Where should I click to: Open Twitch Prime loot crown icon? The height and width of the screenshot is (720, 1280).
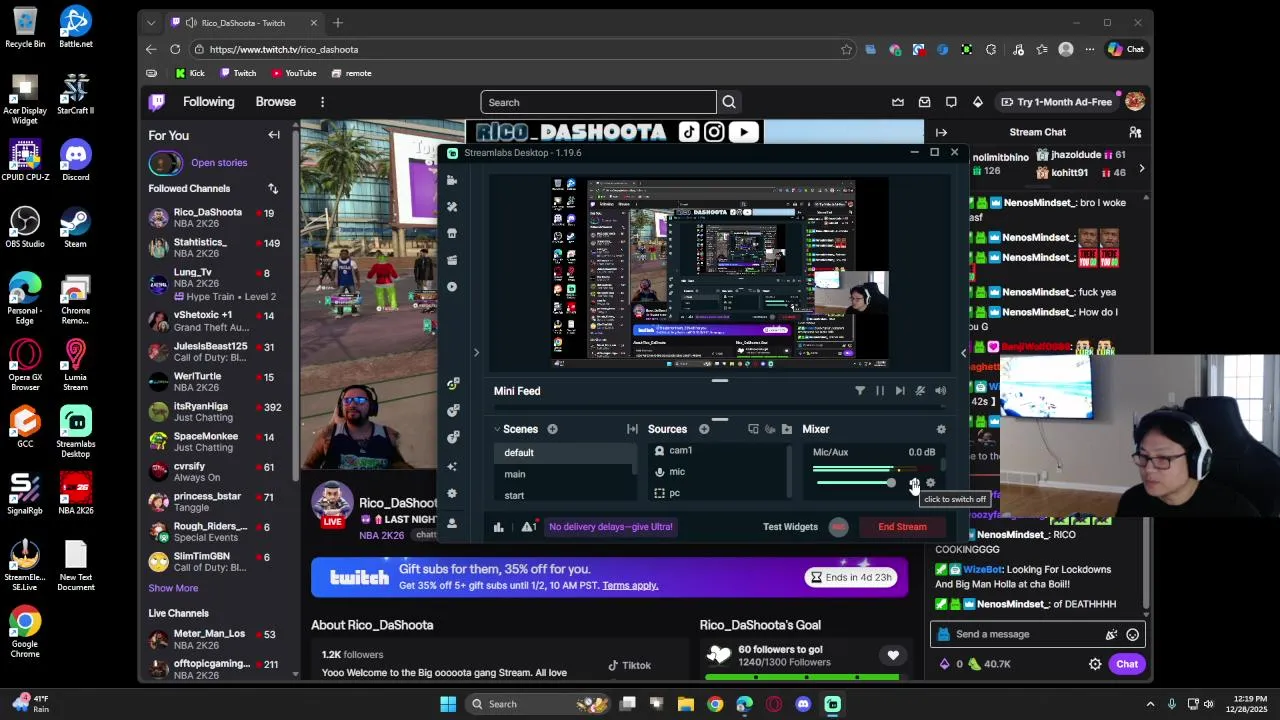[898, 102]
